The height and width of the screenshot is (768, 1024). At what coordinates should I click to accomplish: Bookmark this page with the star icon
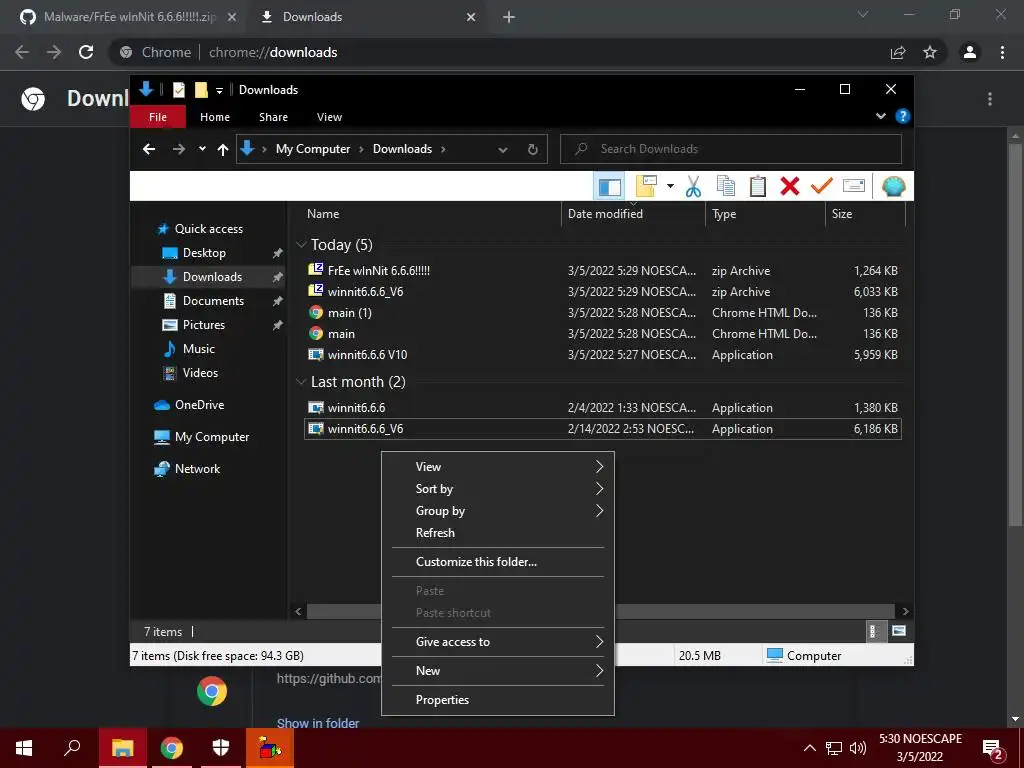click(930, 52)
